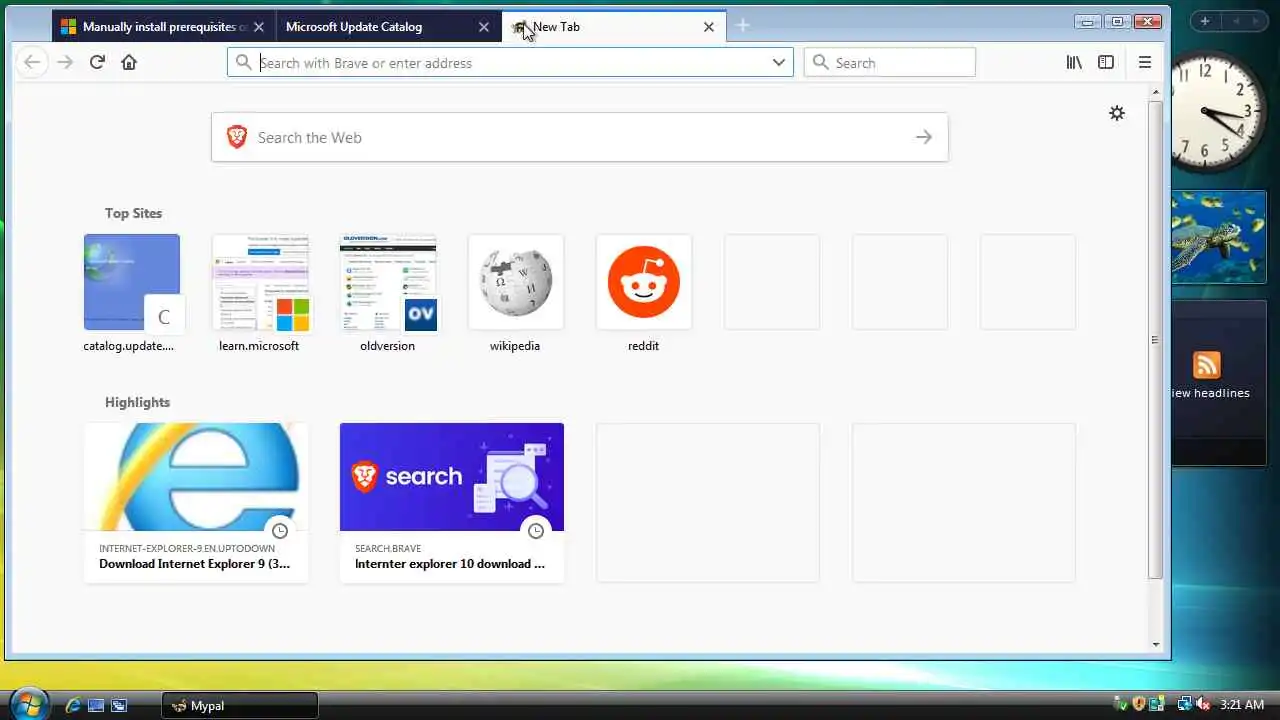Click the Search the Web field
This screenshot has width=1280, height=720.
pos(580,137)
